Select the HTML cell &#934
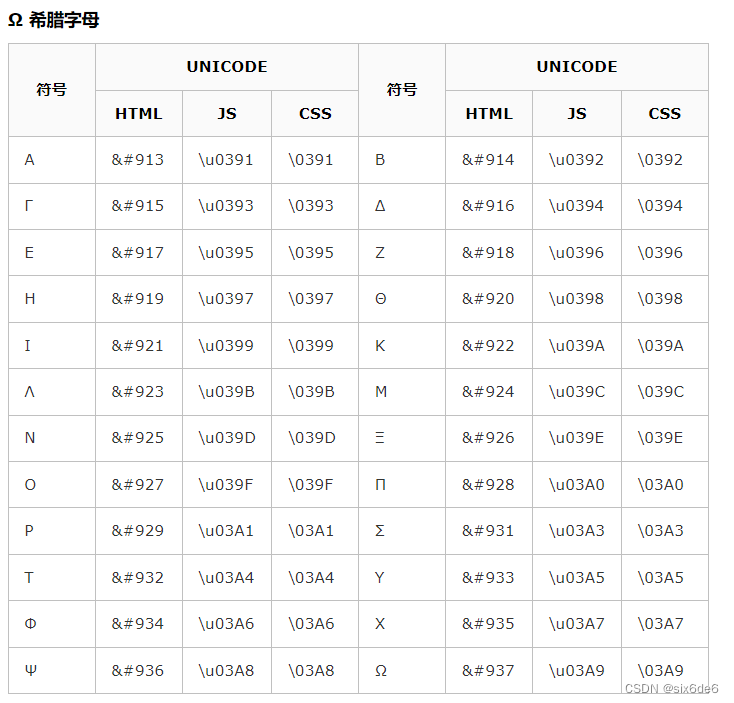Screen dimensions: 734x703 (x=139, y=624)
